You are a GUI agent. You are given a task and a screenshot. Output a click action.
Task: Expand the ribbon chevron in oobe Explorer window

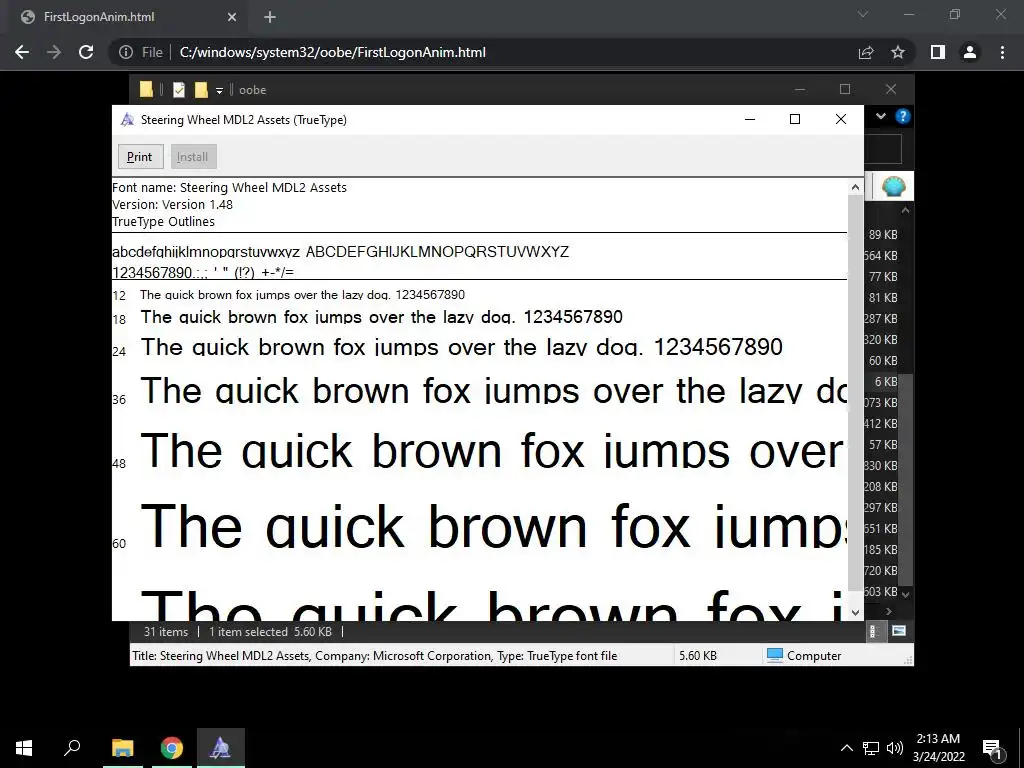(881, 116)
